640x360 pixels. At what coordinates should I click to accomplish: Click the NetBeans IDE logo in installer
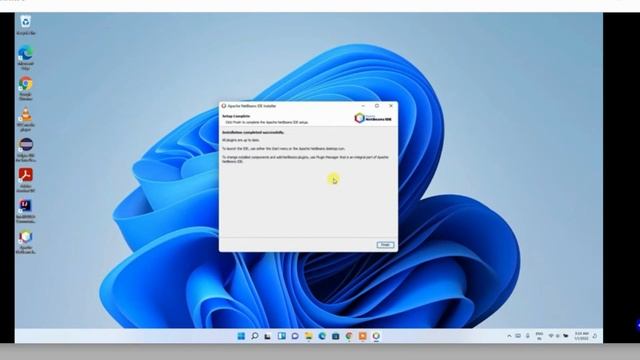coord(373,118)
